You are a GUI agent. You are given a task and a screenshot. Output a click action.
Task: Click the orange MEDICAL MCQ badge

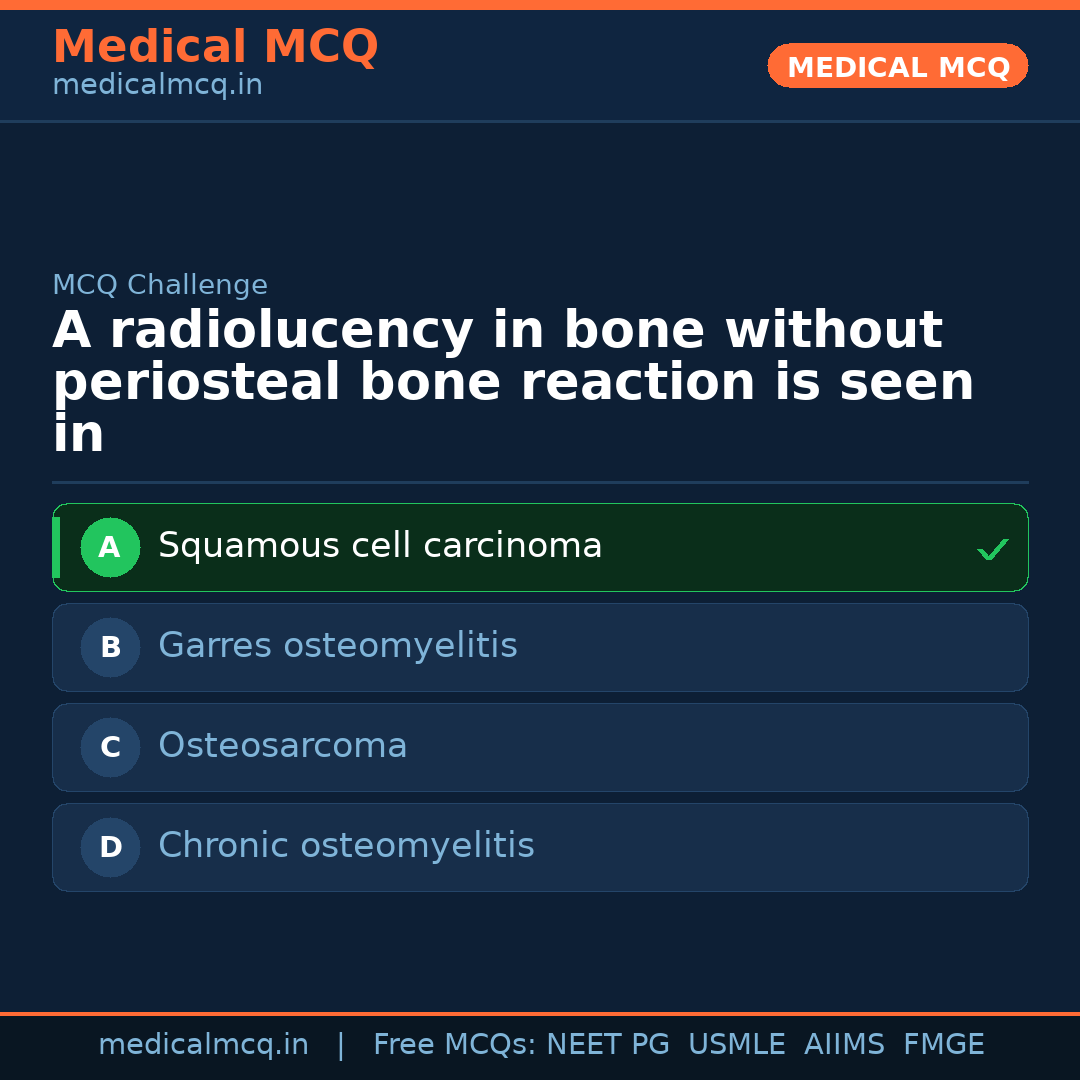point(898,66)
